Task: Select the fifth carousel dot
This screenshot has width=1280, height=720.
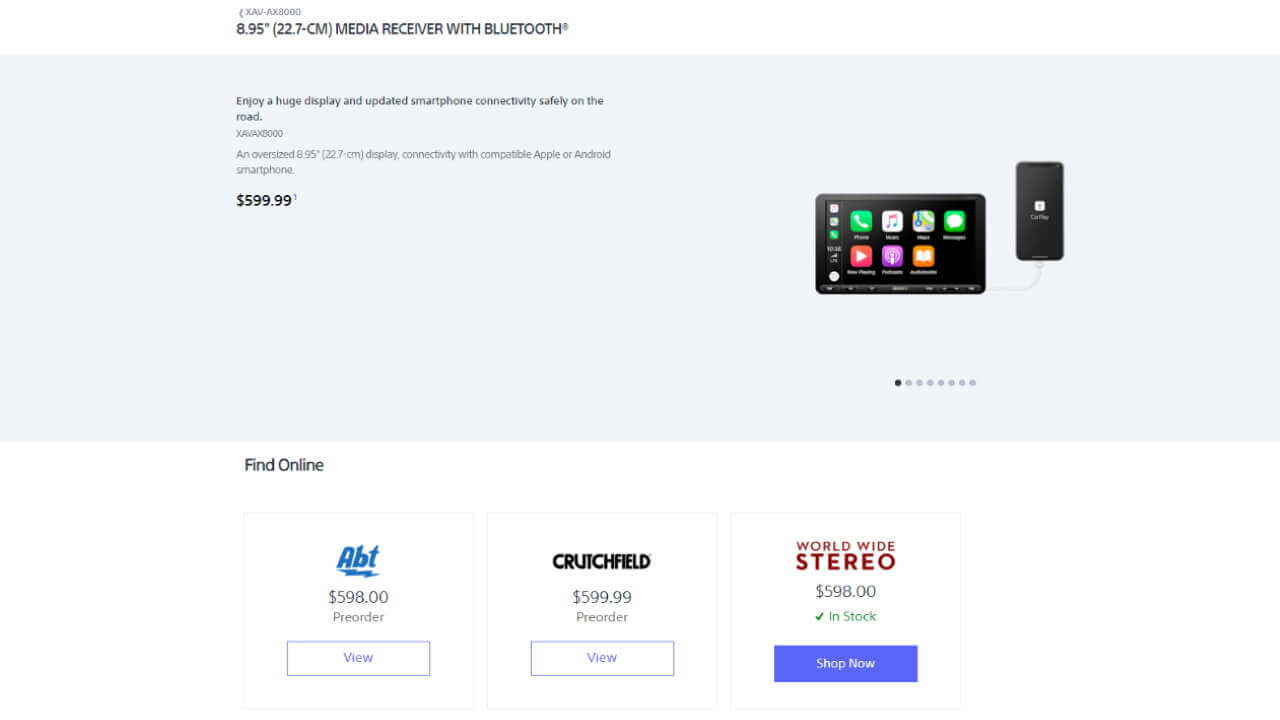Action: pyautogui.click(x=941, y=382)
